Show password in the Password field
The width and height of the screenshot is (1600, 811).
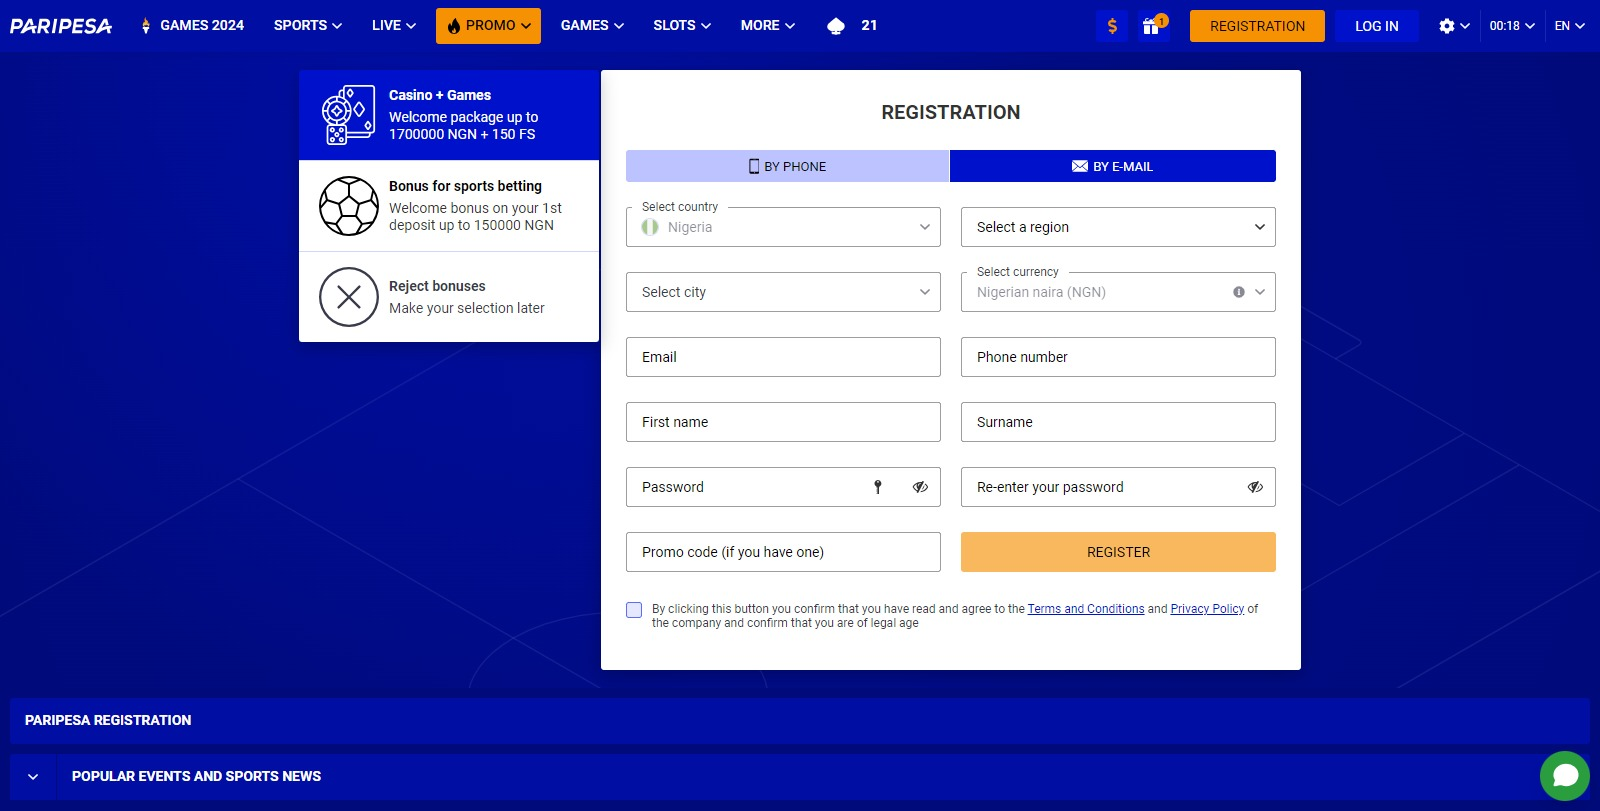pos(920,487)
